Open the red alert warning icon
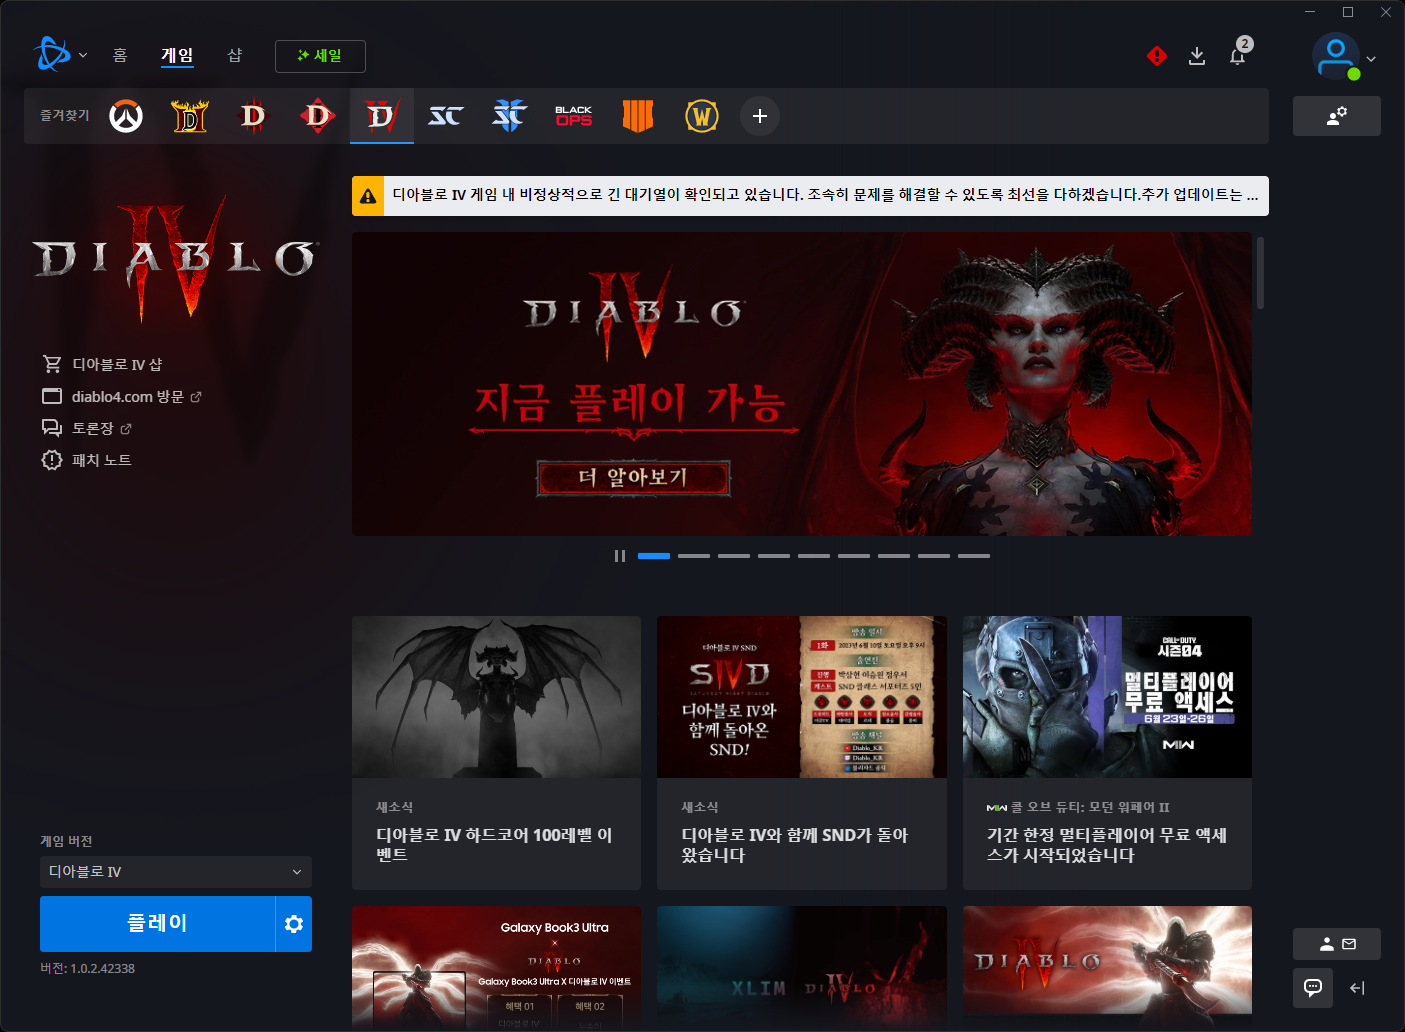Viewport: 1405px width, 1032px height. click(1157, 56)
